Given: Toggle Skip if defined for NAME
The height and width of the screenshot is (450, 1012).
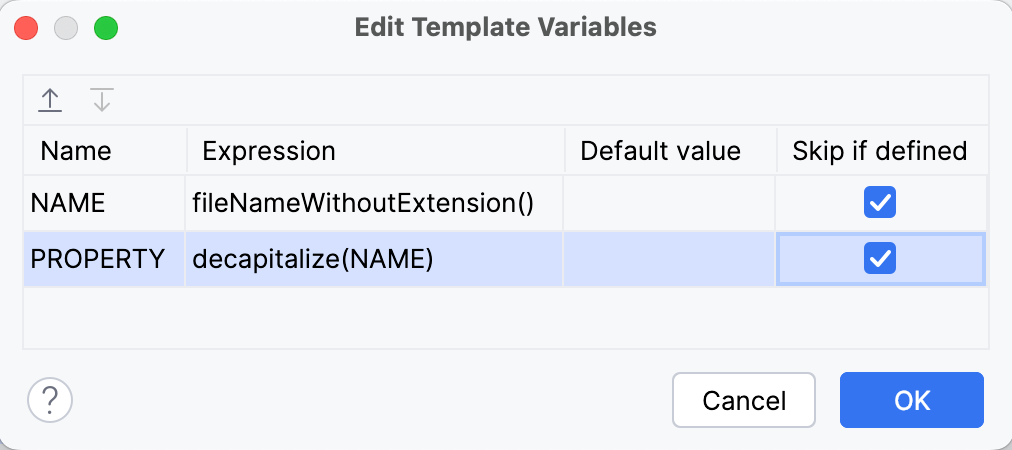Looking at the screenshot, I should [x=880, y=204].
